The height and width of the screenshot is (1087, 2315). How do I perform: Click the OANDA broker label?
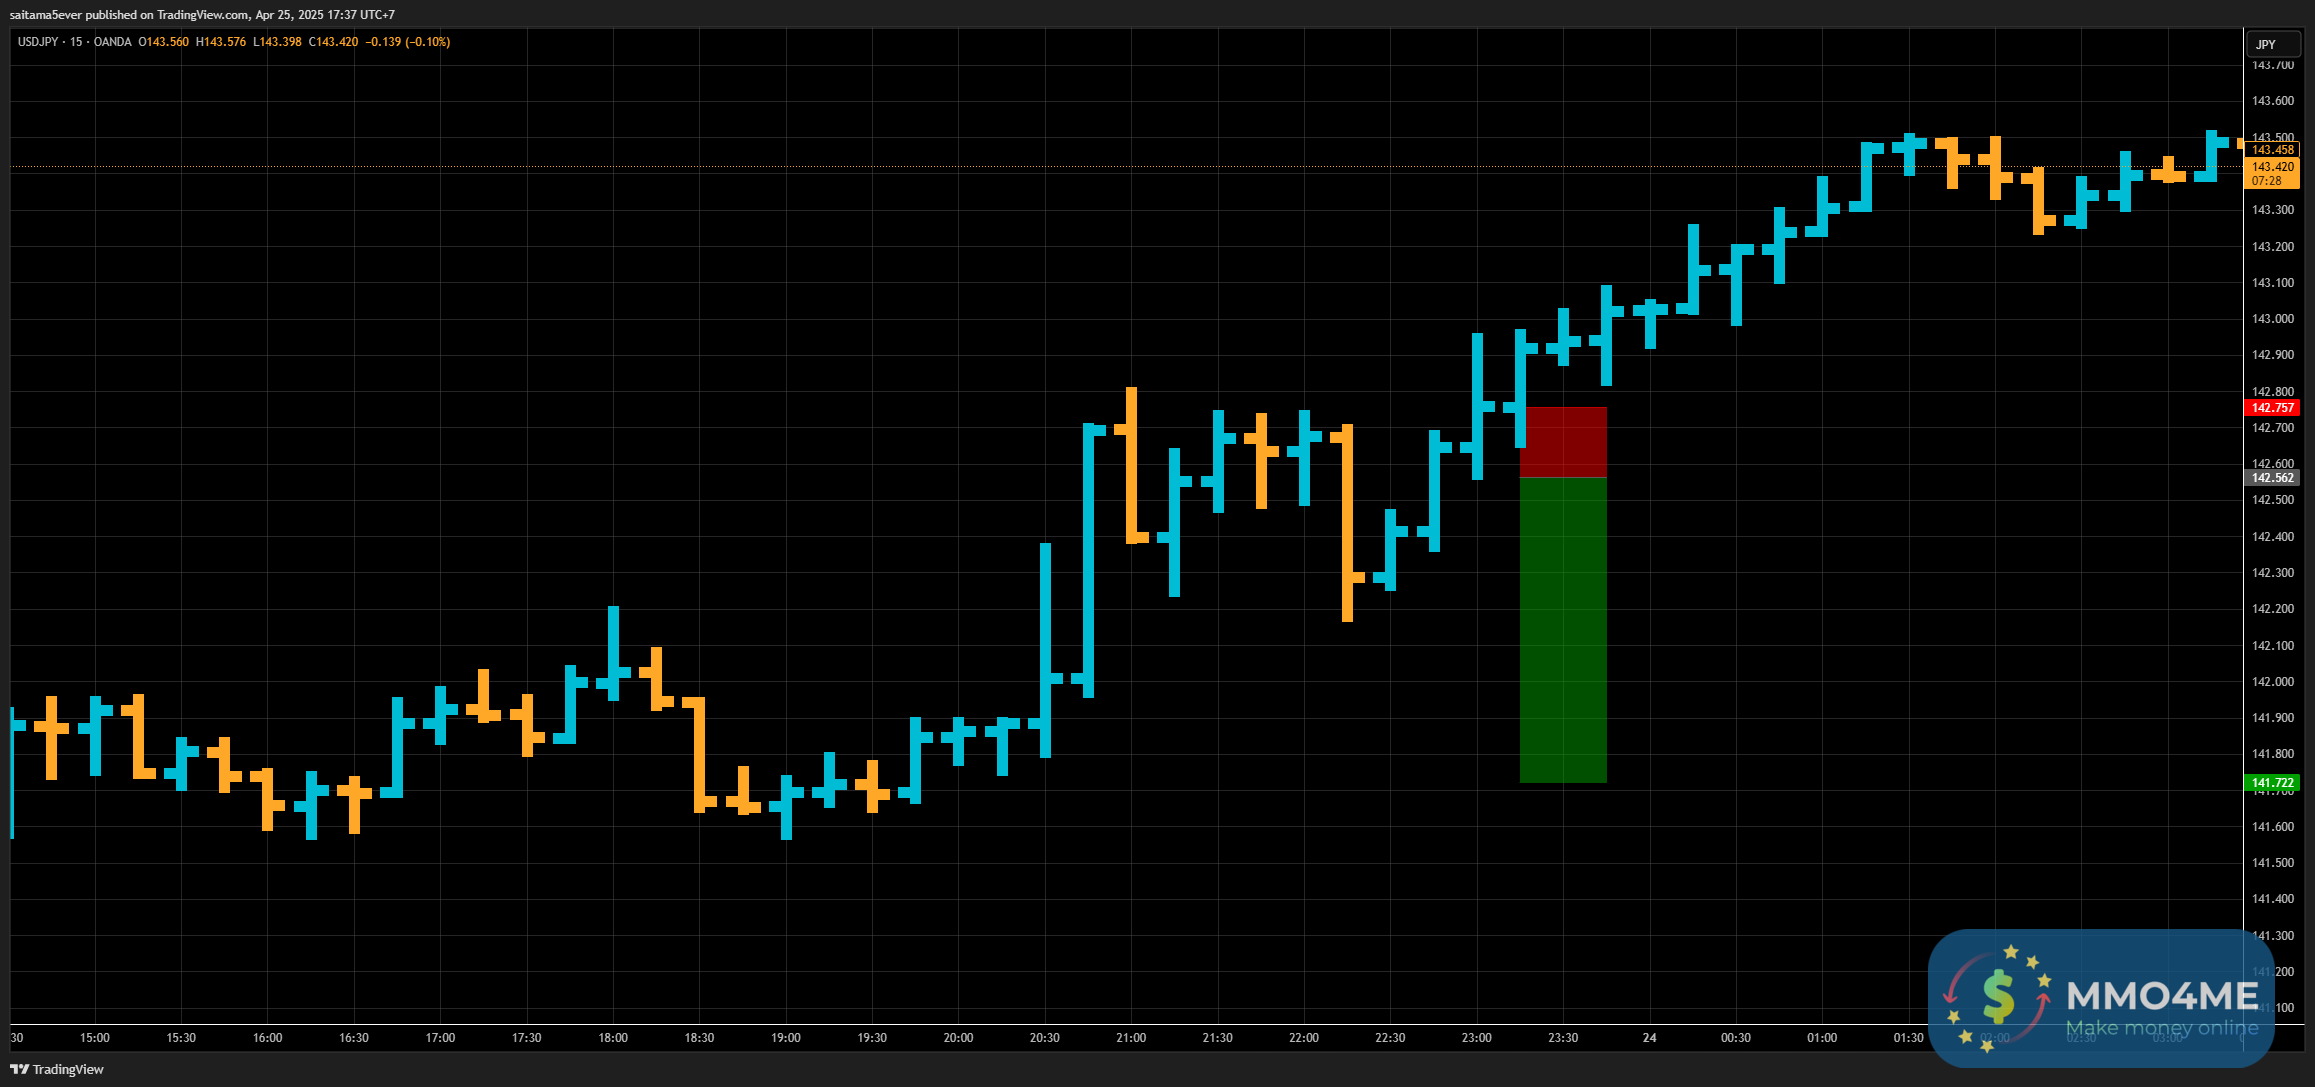click(x=113, y=42)
